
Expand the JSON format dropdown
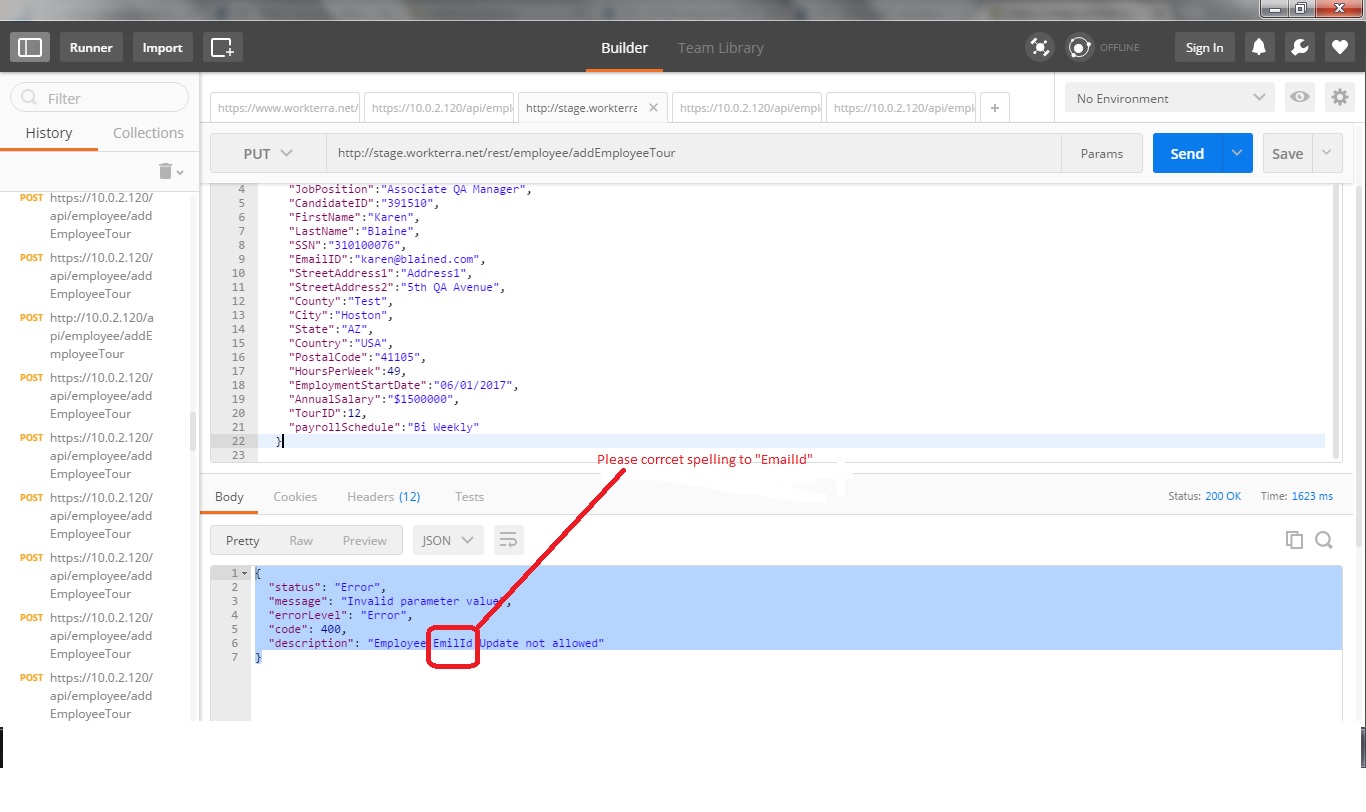448,540
